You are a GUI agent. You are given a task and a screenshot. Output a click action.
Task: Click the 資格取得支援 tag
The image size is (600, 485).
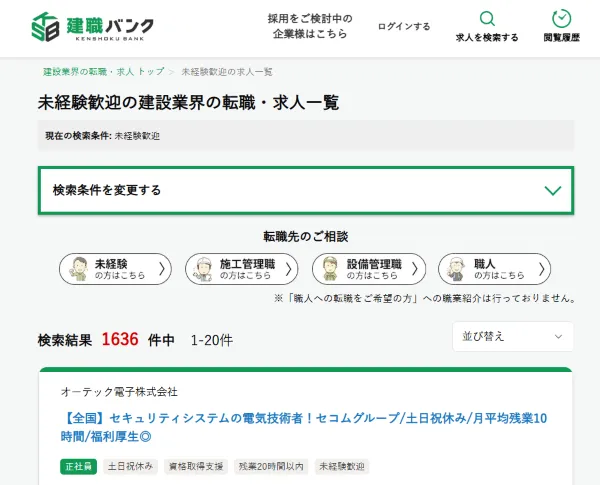pos(196,466)
